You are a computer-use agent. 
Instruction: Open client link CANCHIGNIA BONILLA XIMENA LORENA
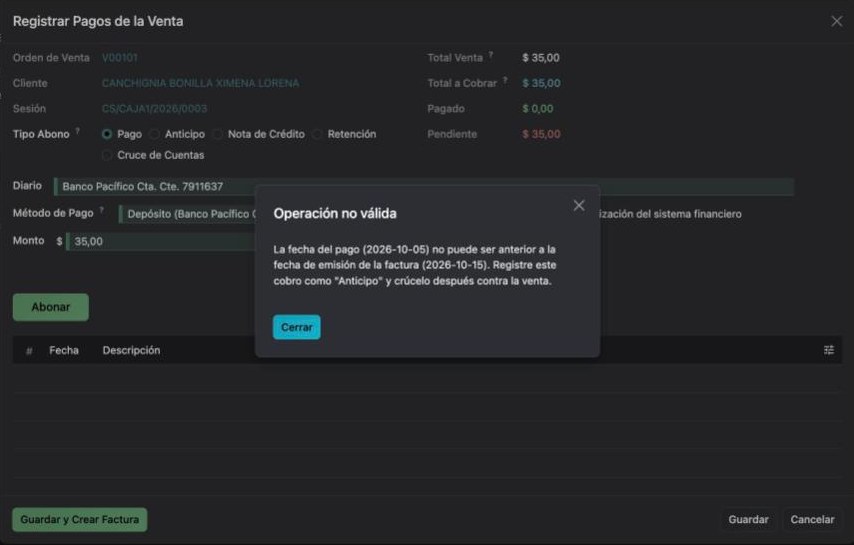coord(200,83)
